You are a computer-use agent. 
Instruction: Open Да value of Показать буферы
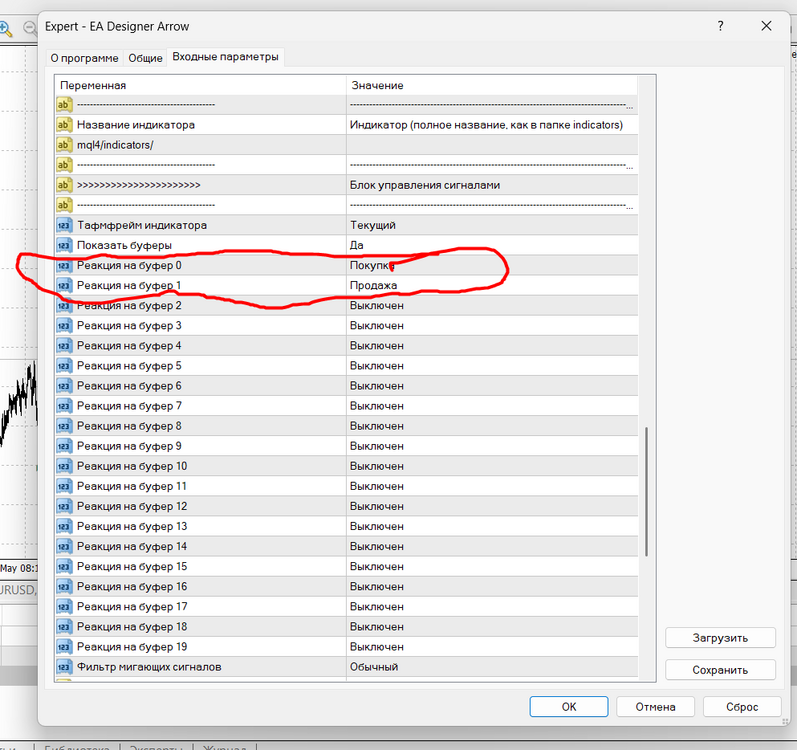click(x=492, y=245)
